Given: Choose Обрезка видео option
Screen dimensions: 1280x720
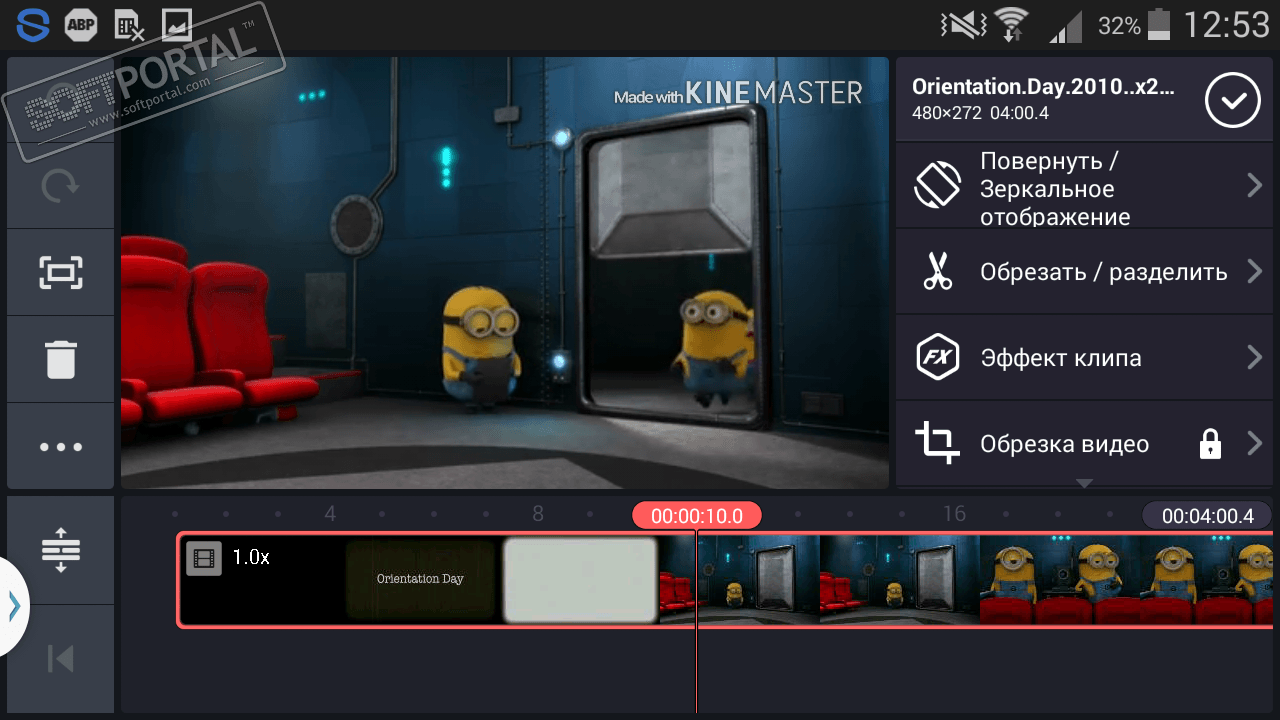Looking at the screenshot, I should click(1084, 443).
